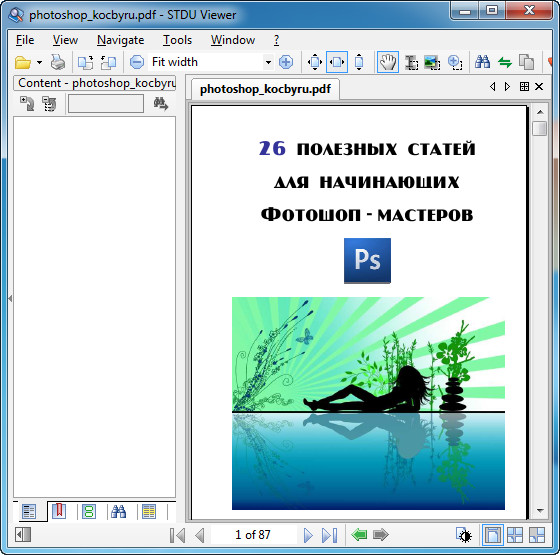Screen dimensions: 560x555
Task: Go to the previous page
Action: point(200,535)
